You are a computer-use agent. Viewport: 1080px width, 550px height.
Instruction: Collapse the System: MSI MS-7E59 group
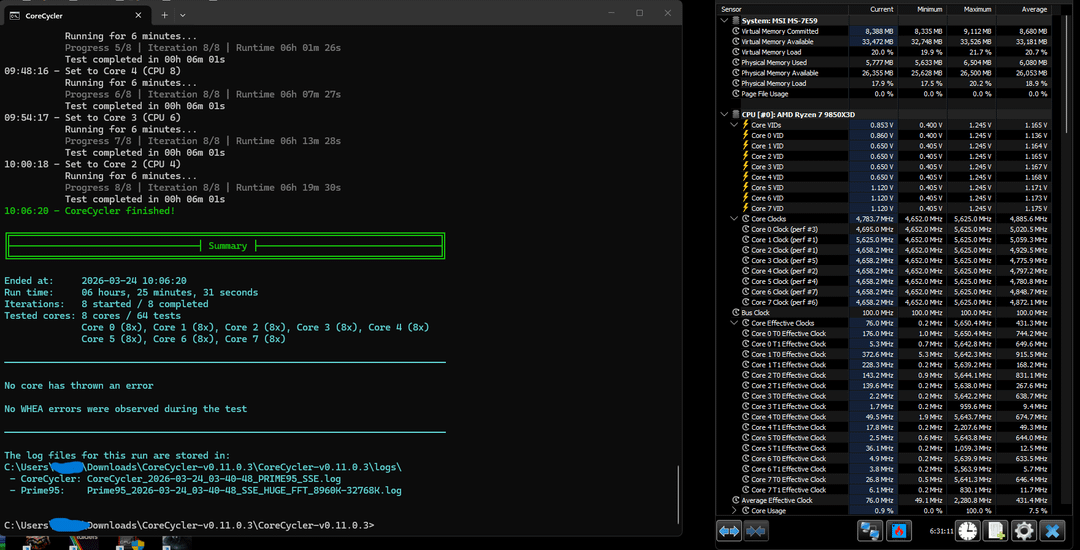pyautogui.click(x=726, y=21)
